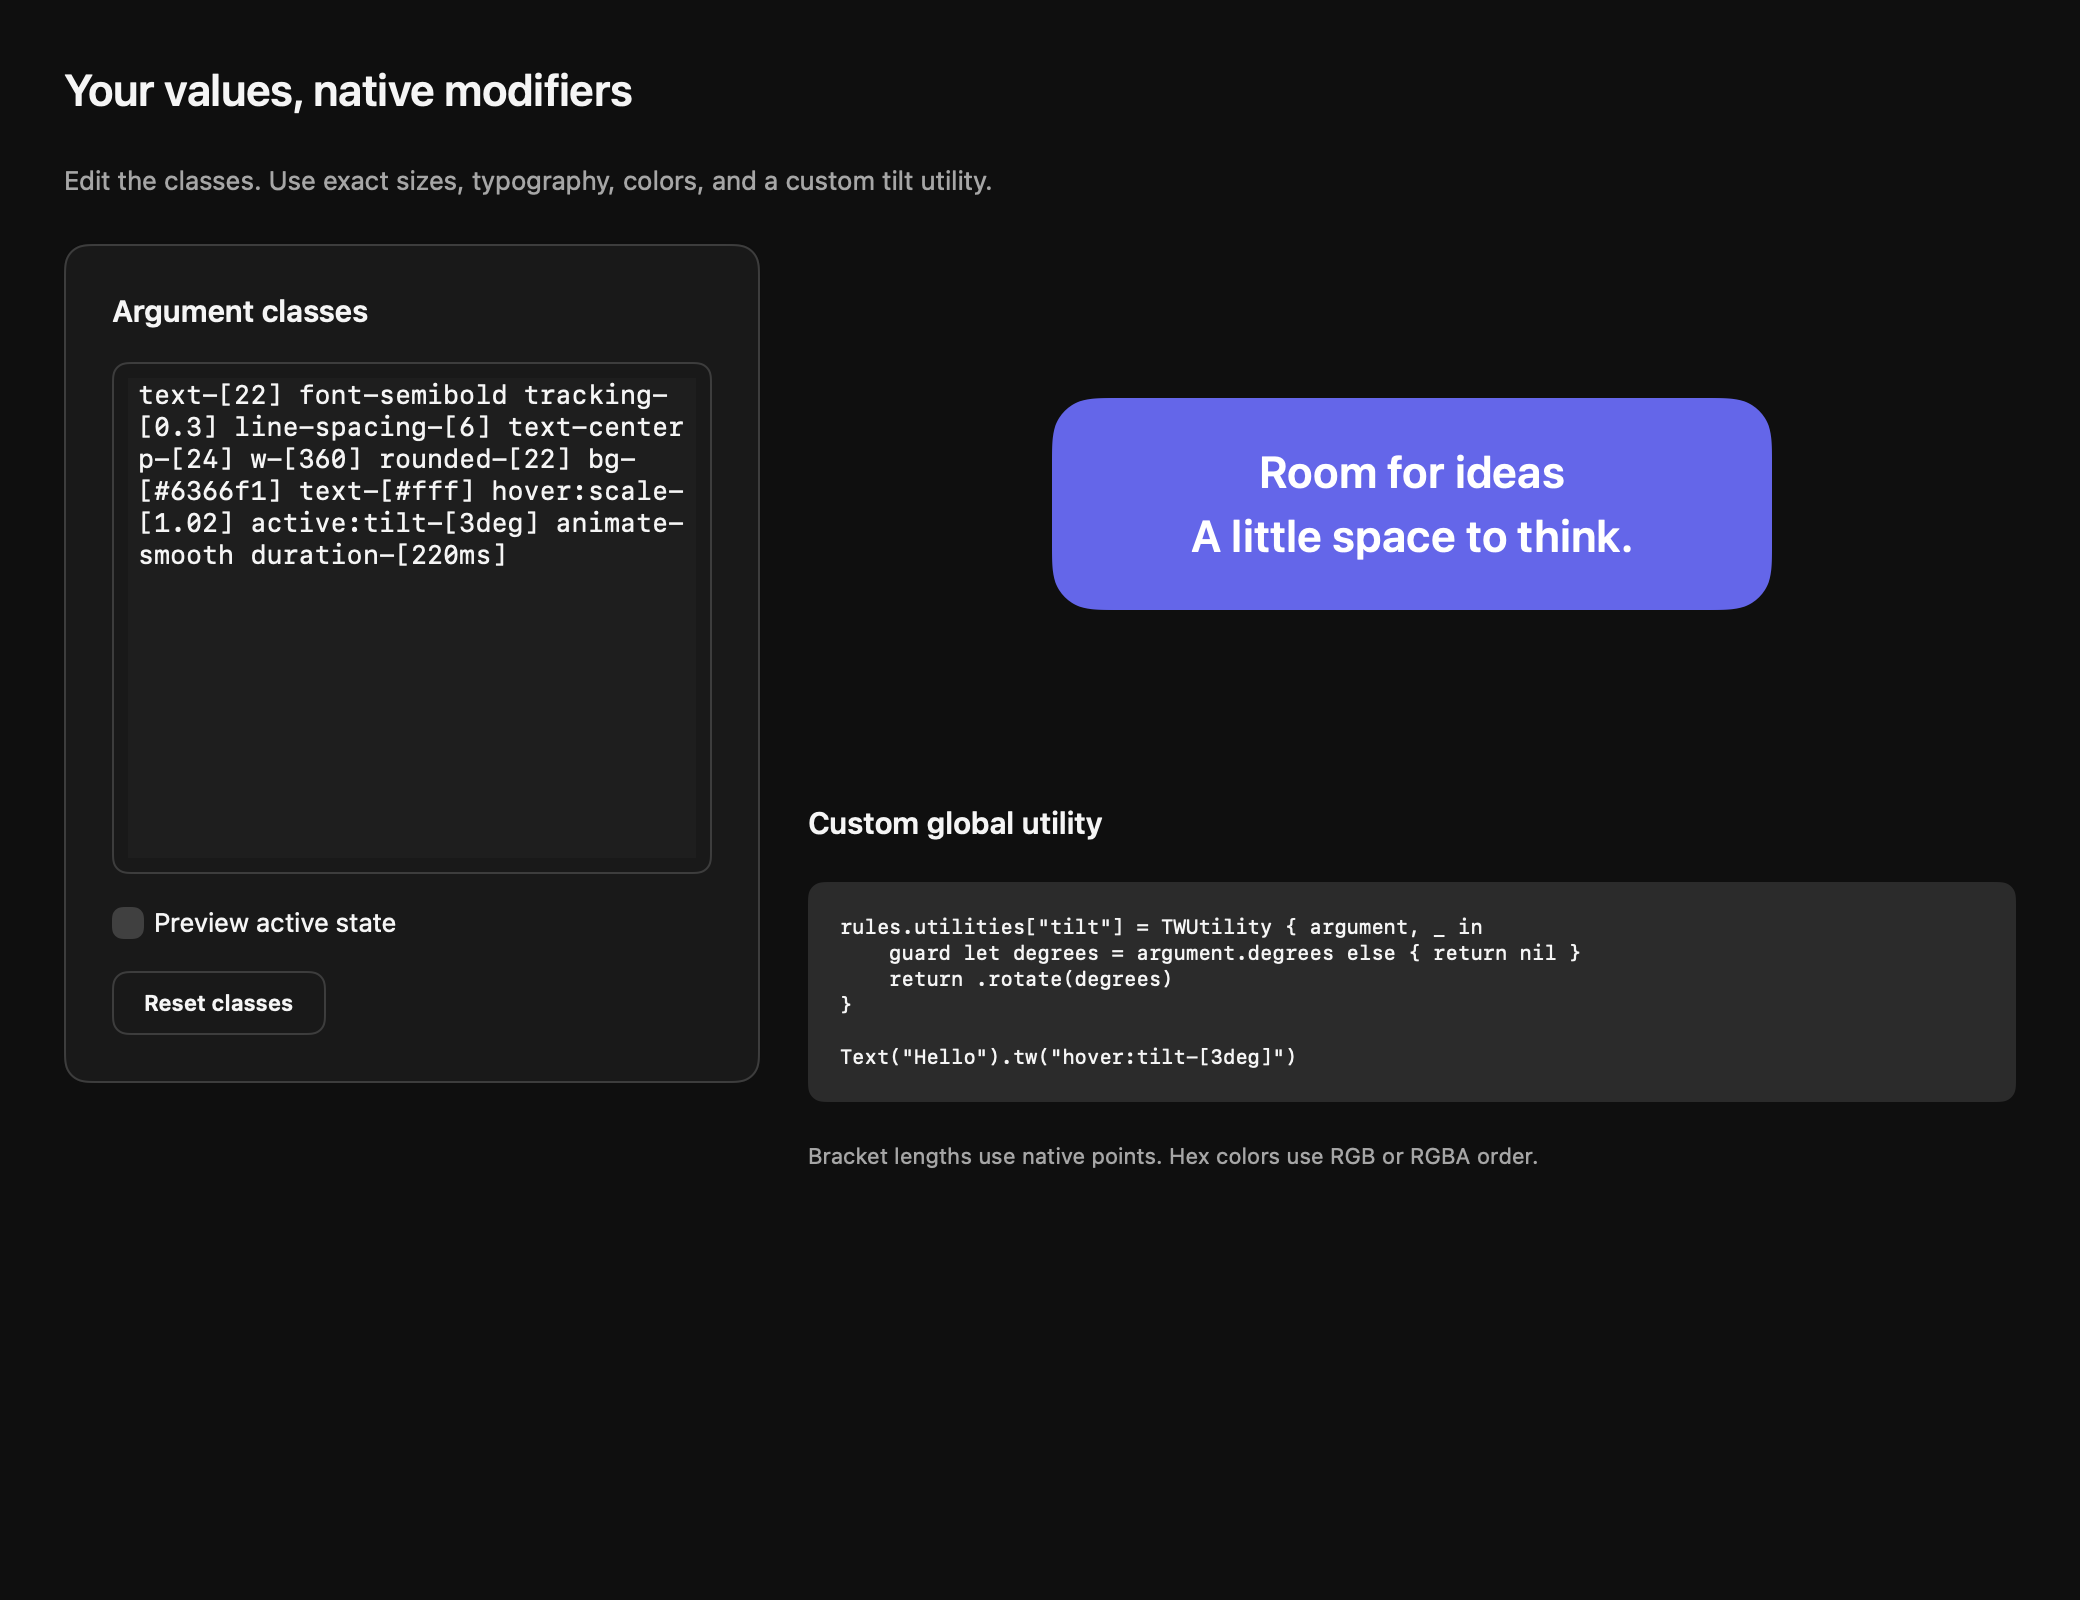Image resolution: width=2080 pixels, height=1600 pixels.
Task: Click the 'Bracket lengths use native points' note
Action: (1173, 1156)
